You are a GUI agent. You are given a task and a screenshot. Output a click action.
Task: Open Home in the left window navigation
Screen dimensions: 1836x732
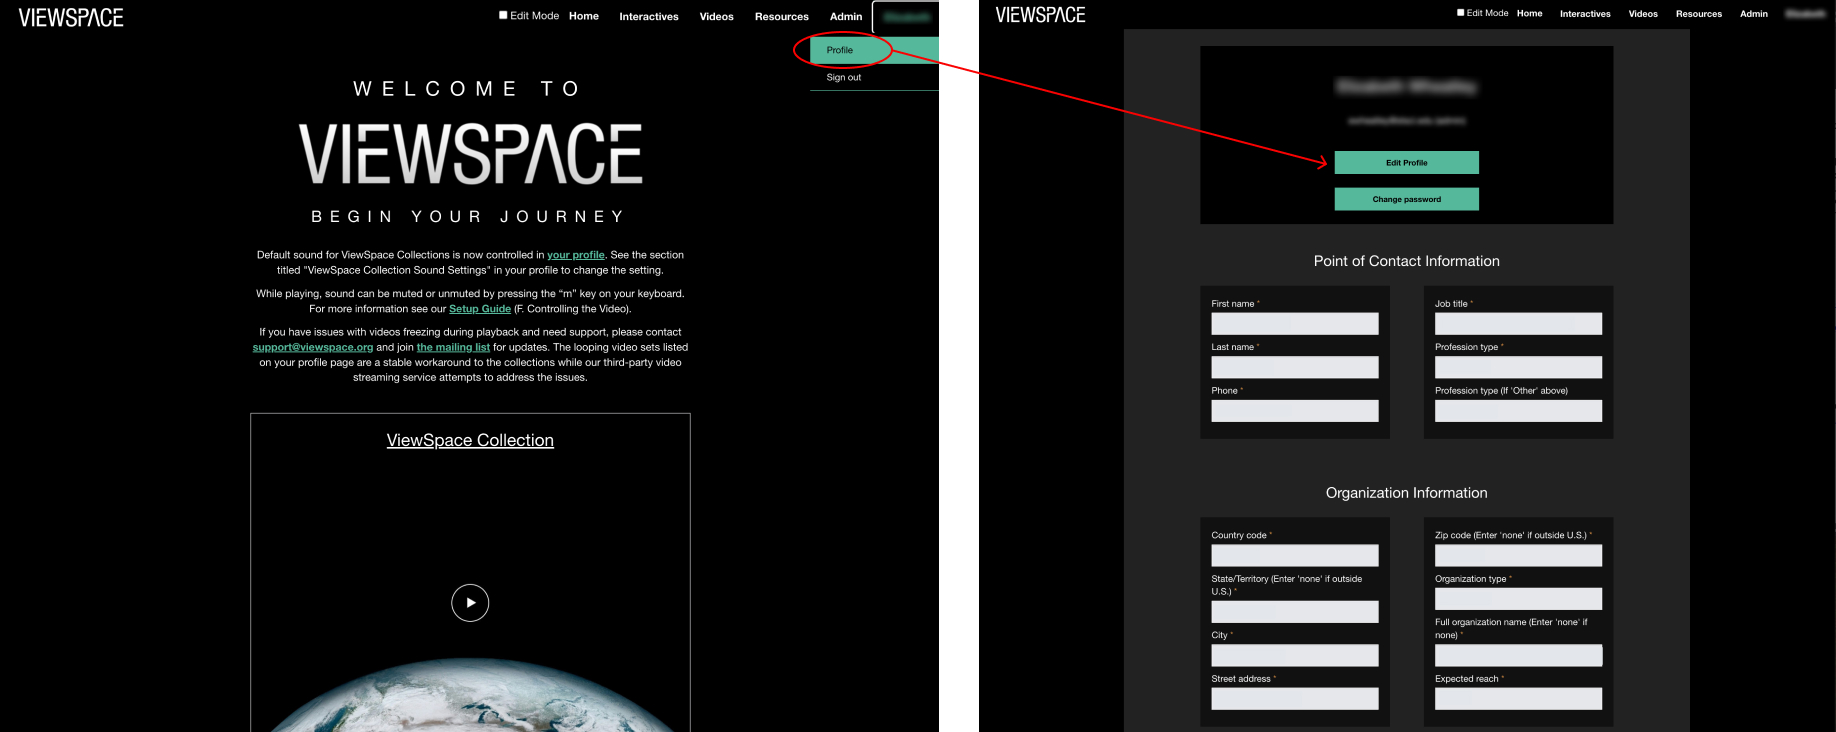(x=584, y=16)
